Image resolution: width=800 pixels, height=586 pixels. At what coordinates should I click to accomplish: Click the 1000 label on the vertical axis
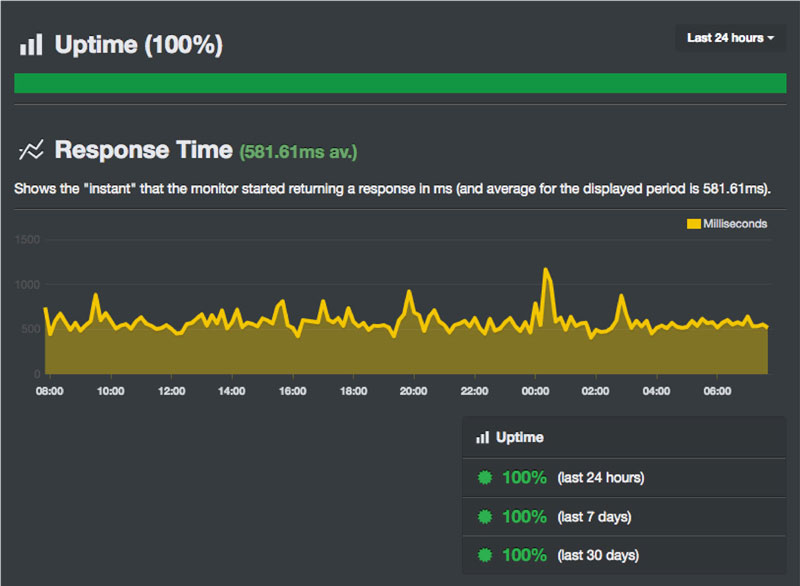pyautogui.click(x=28, y=285)
